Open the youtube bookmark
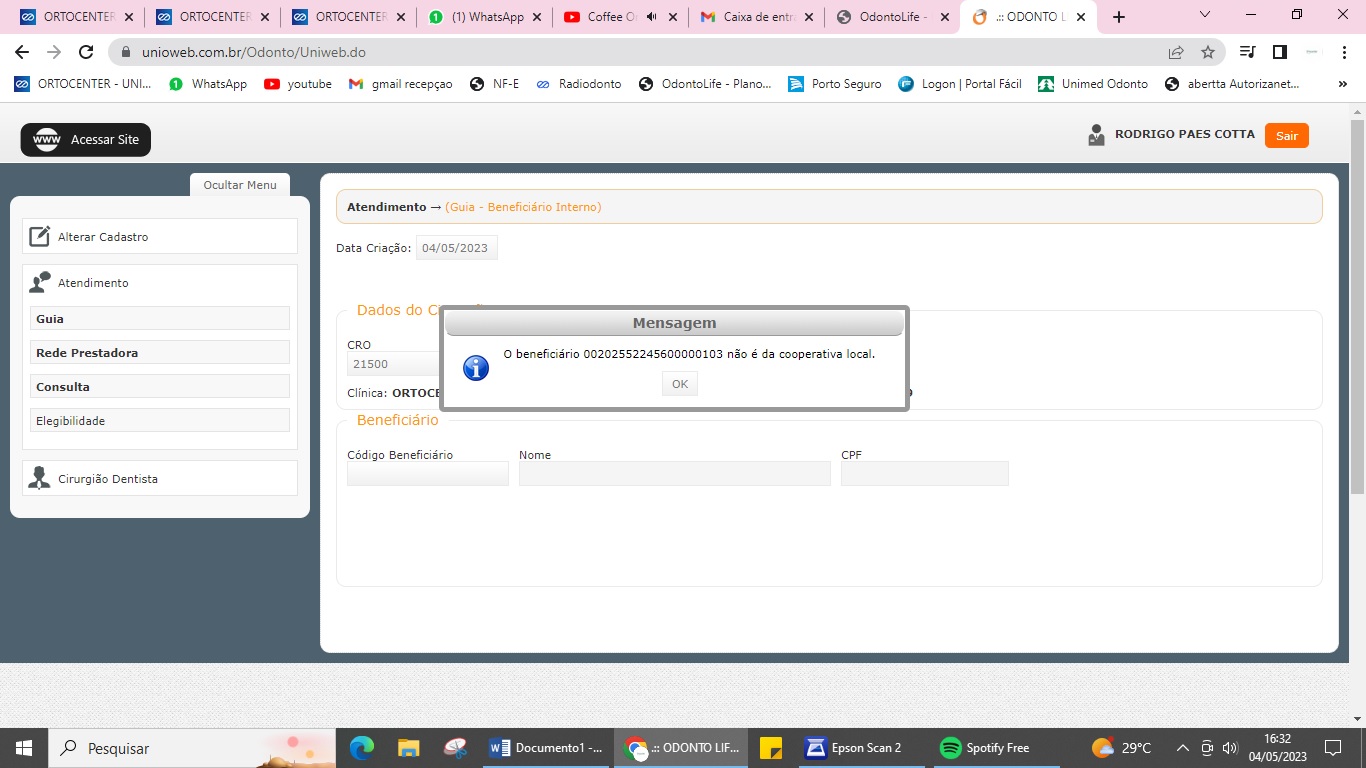The height and width of the screenshot is (768, 1366). (x=298, y=84)
